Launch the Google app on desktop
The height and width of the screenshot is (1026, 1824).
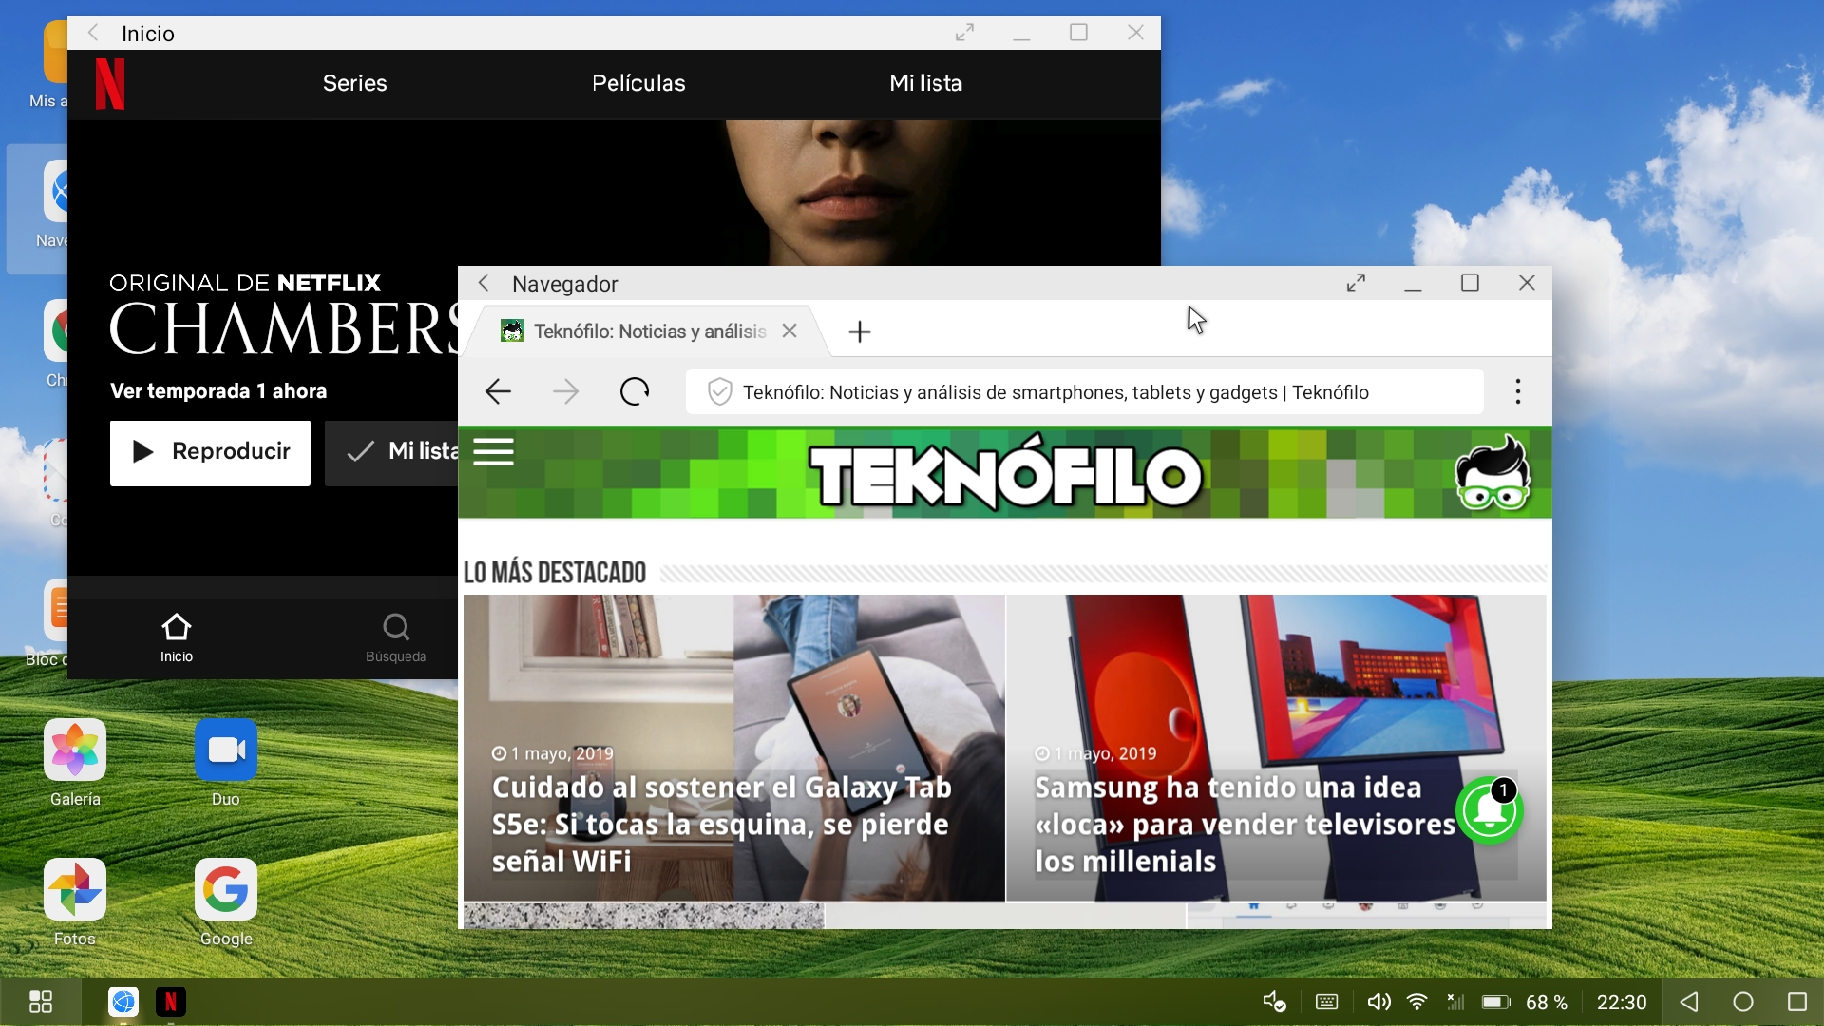(x=226, y=903)
